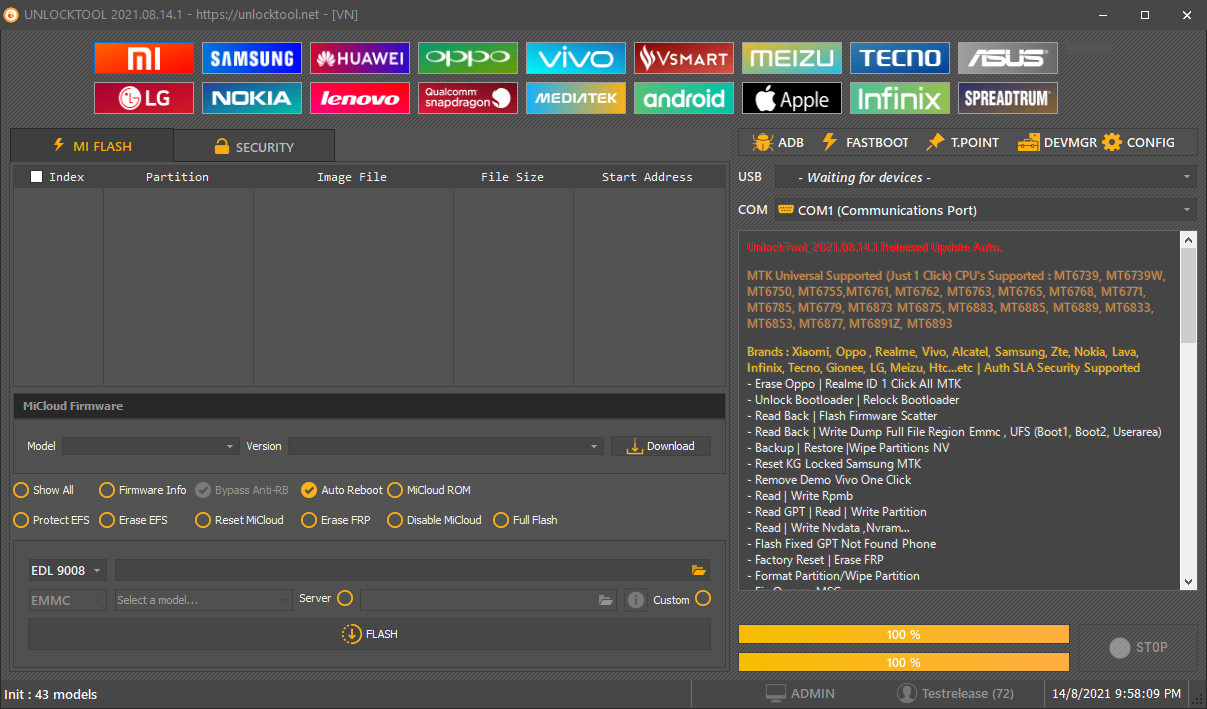Toggle the Server radio option
The height and width of the screenshot is (709, 1207).
[345, 598]
